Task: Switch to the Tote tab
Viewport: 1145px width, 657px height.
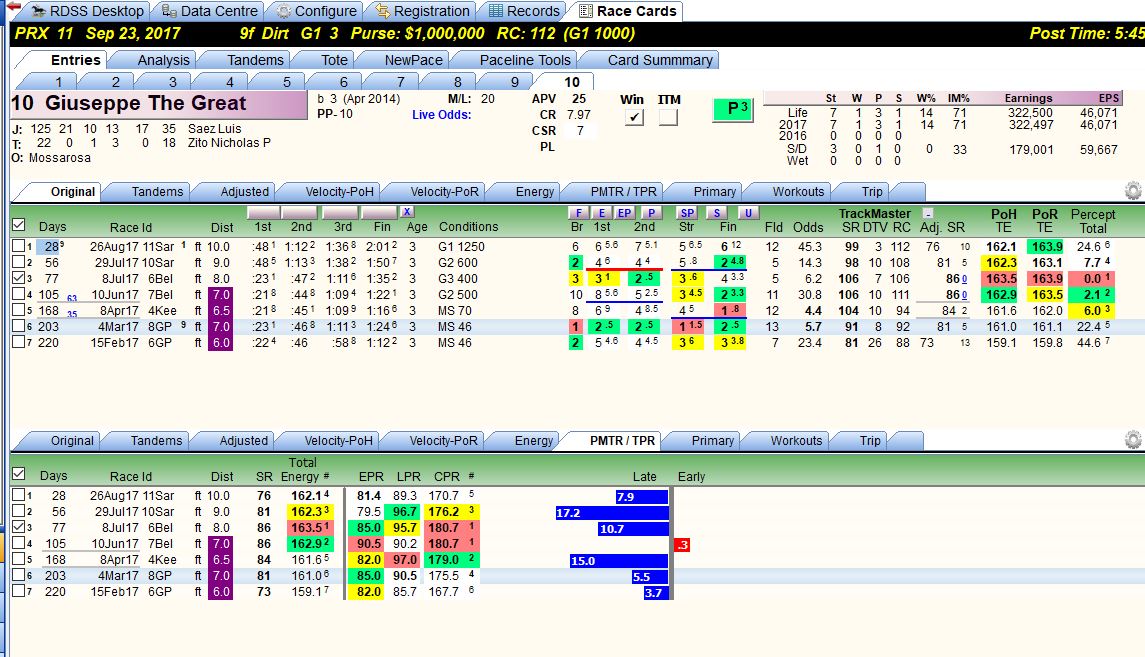Action: [334, 60]
